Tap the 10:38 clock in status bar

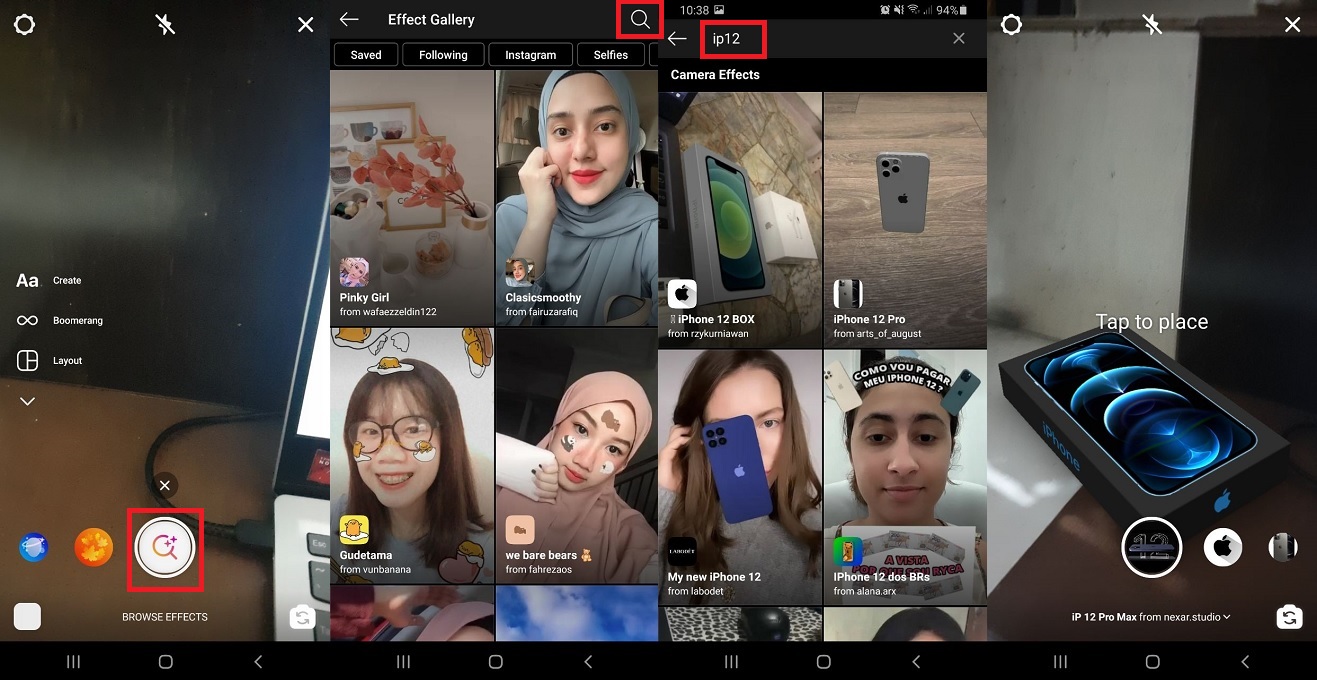tap(693, 10)
